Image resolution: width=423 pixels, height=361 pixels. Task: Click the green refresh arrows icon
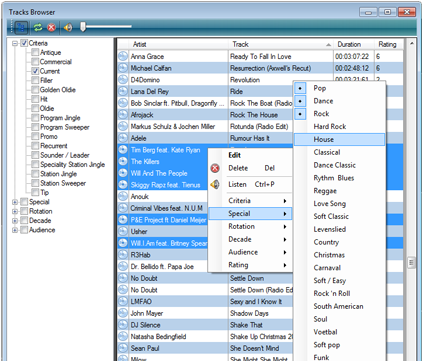38,27
